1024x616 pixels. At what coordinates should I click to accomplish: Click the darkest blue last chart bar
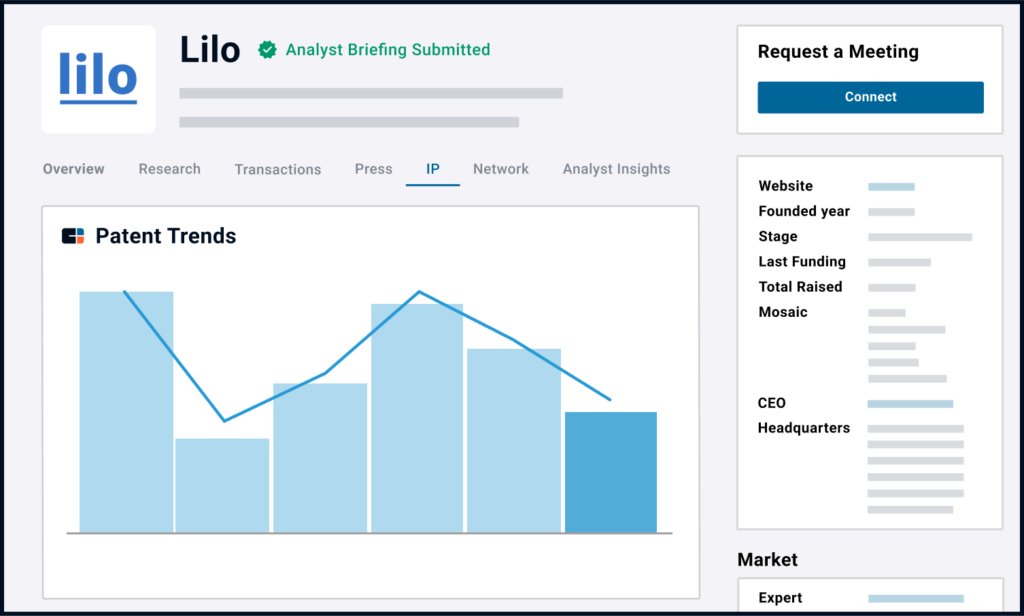pyautogui.click(x=611, y=472)
